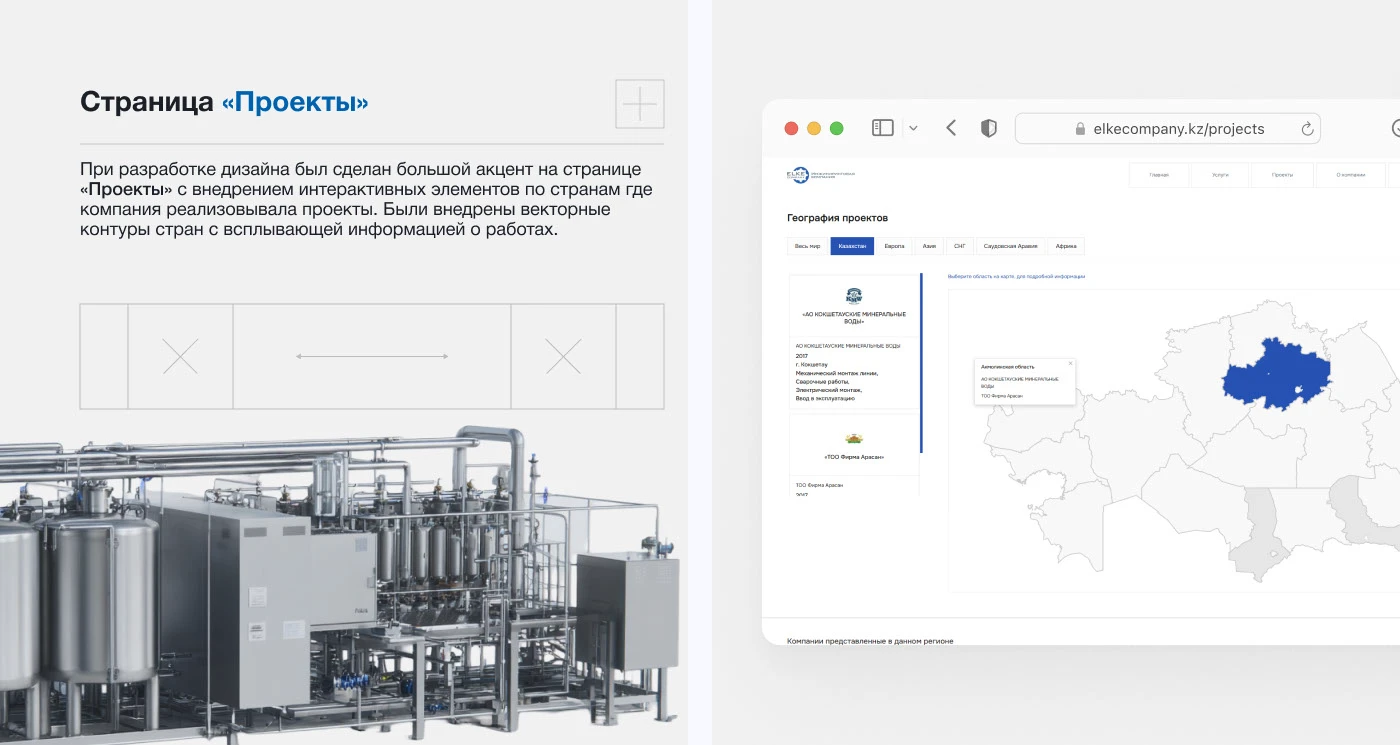Select the Казахстан region tab
The image size is (1400, 745).
coord(852,246)
